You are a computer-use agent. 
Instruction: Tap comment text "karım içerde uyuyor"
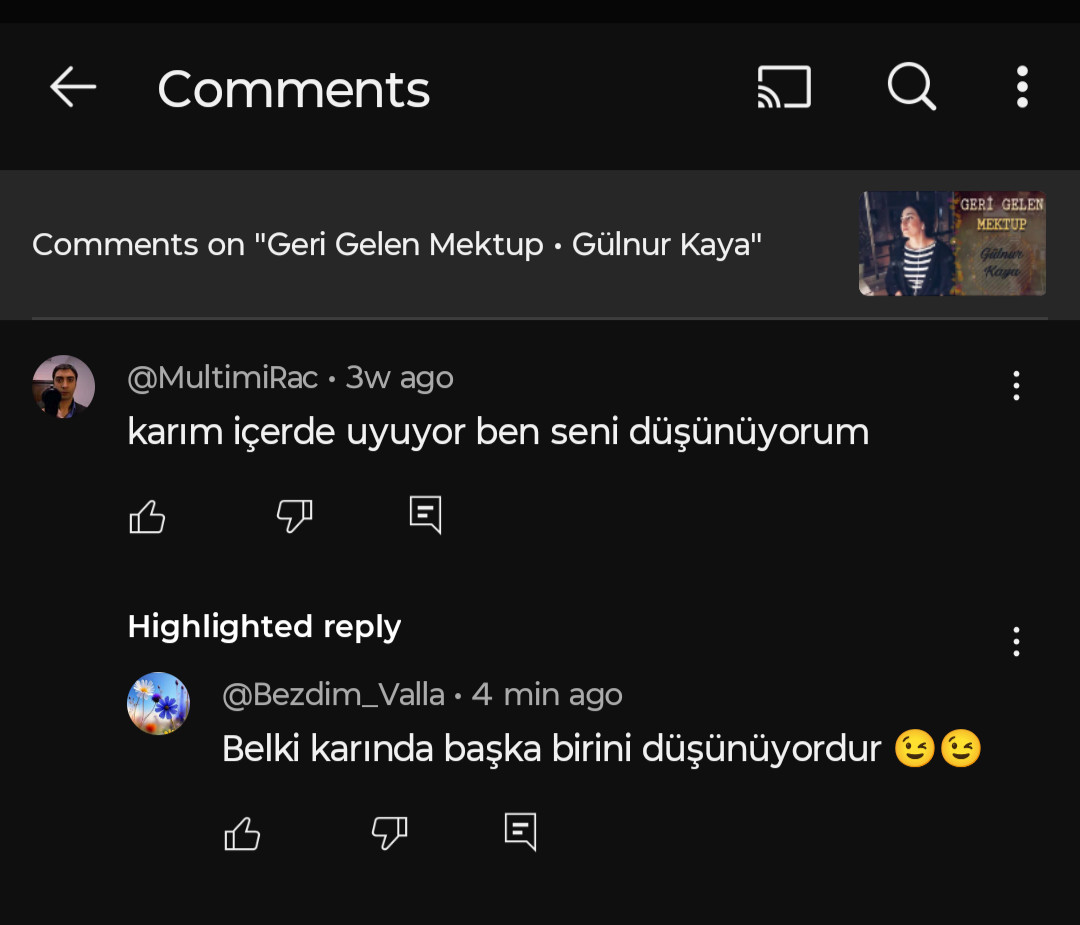[x=497, y=431]
